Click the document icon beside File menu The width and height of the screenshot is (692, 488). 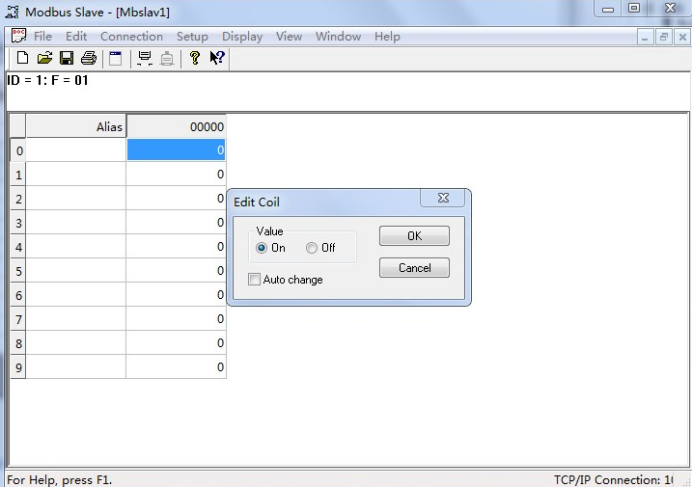19,36
